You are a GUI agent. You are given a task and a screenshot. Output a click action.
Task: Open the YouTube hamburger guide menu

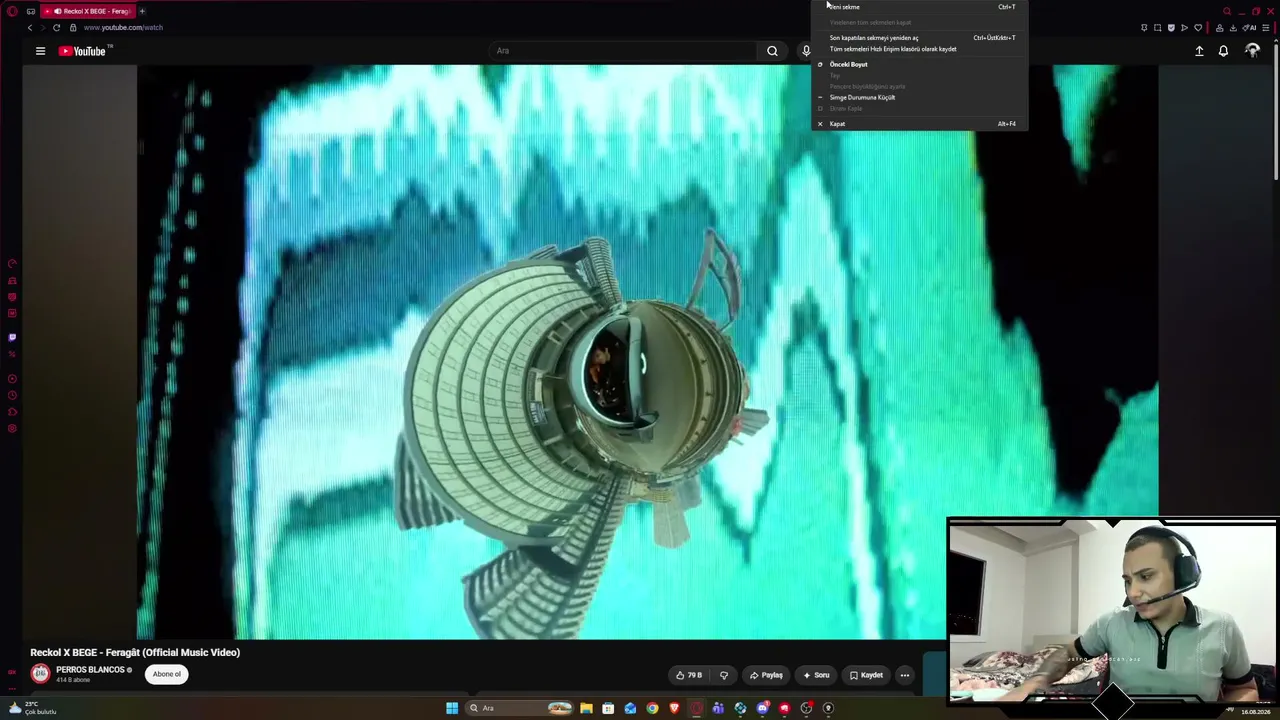pyautogui.click(x=40, y=51)
